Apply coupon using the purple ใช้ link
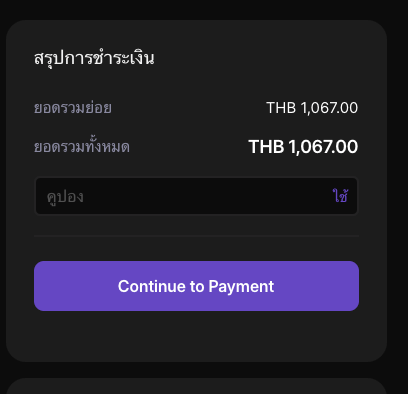 [340, 196]
